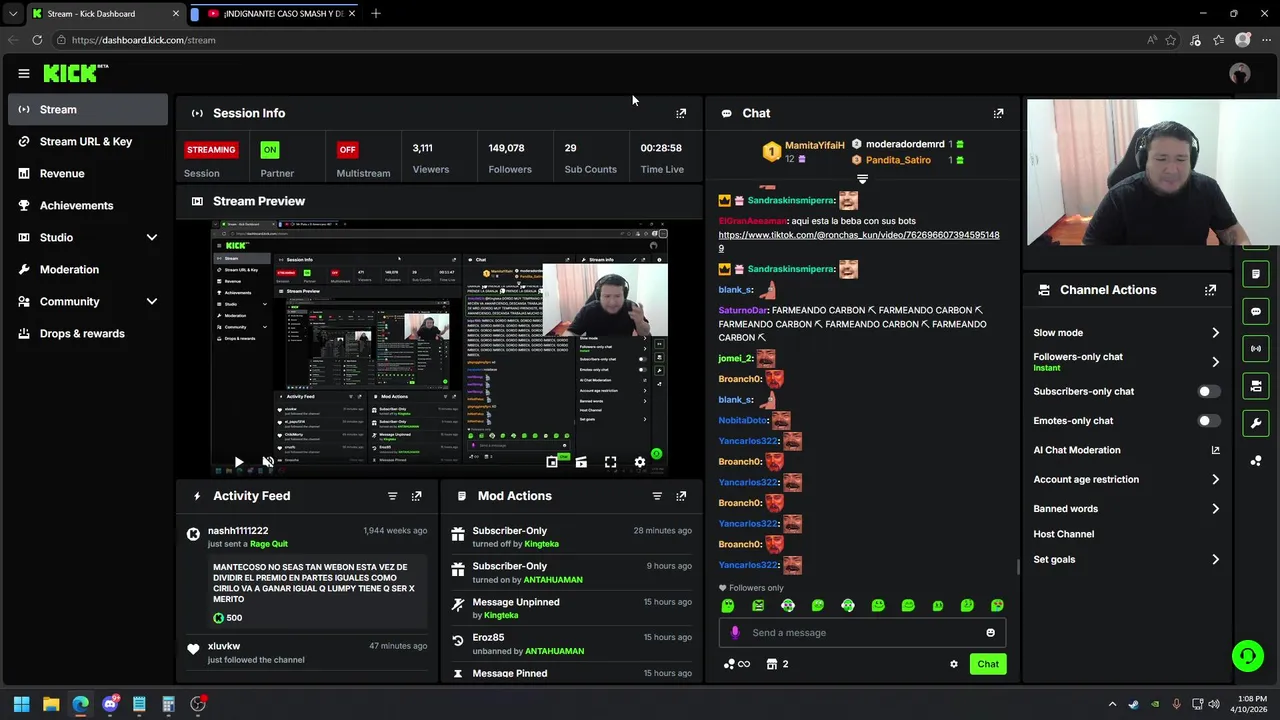Open stream preview player settings gear
Screen dimensions: 1280x720
(x=640, y=462)
